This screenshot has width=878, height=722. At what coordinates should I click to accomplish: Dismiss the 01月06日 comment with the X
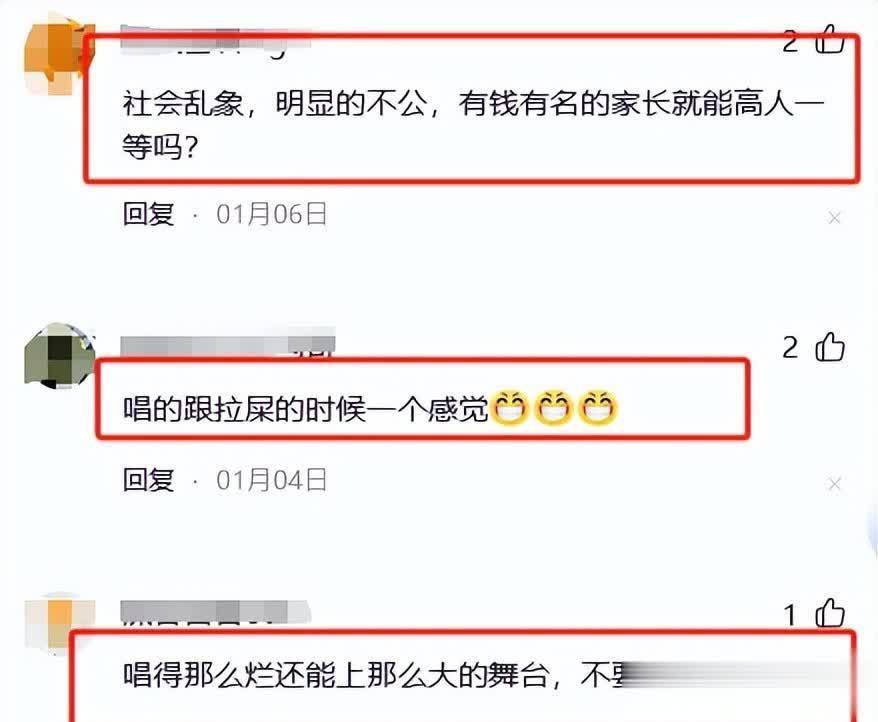click(x=834, y=217)
